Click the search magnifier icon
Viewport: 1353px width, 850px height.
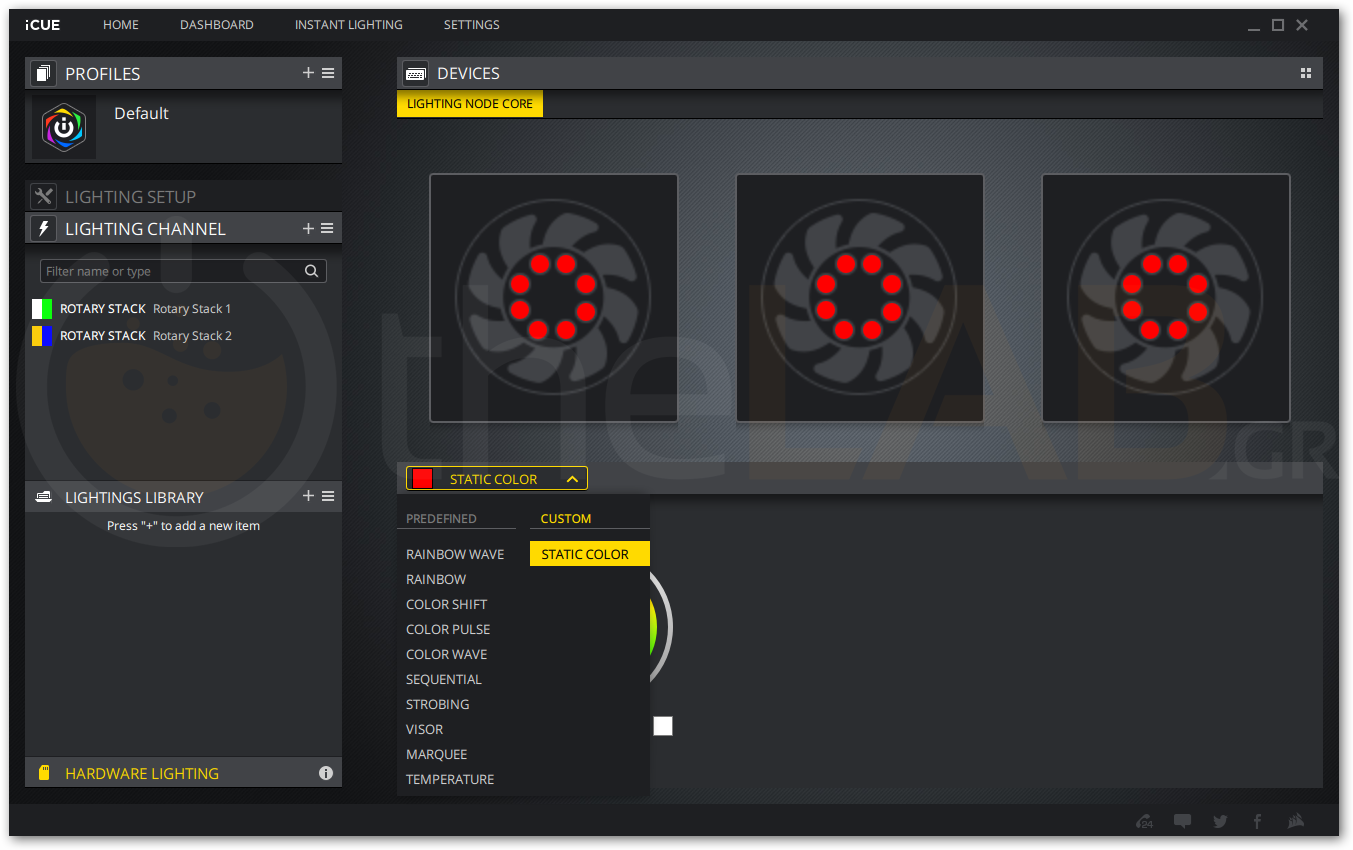(x=312, y=271)
